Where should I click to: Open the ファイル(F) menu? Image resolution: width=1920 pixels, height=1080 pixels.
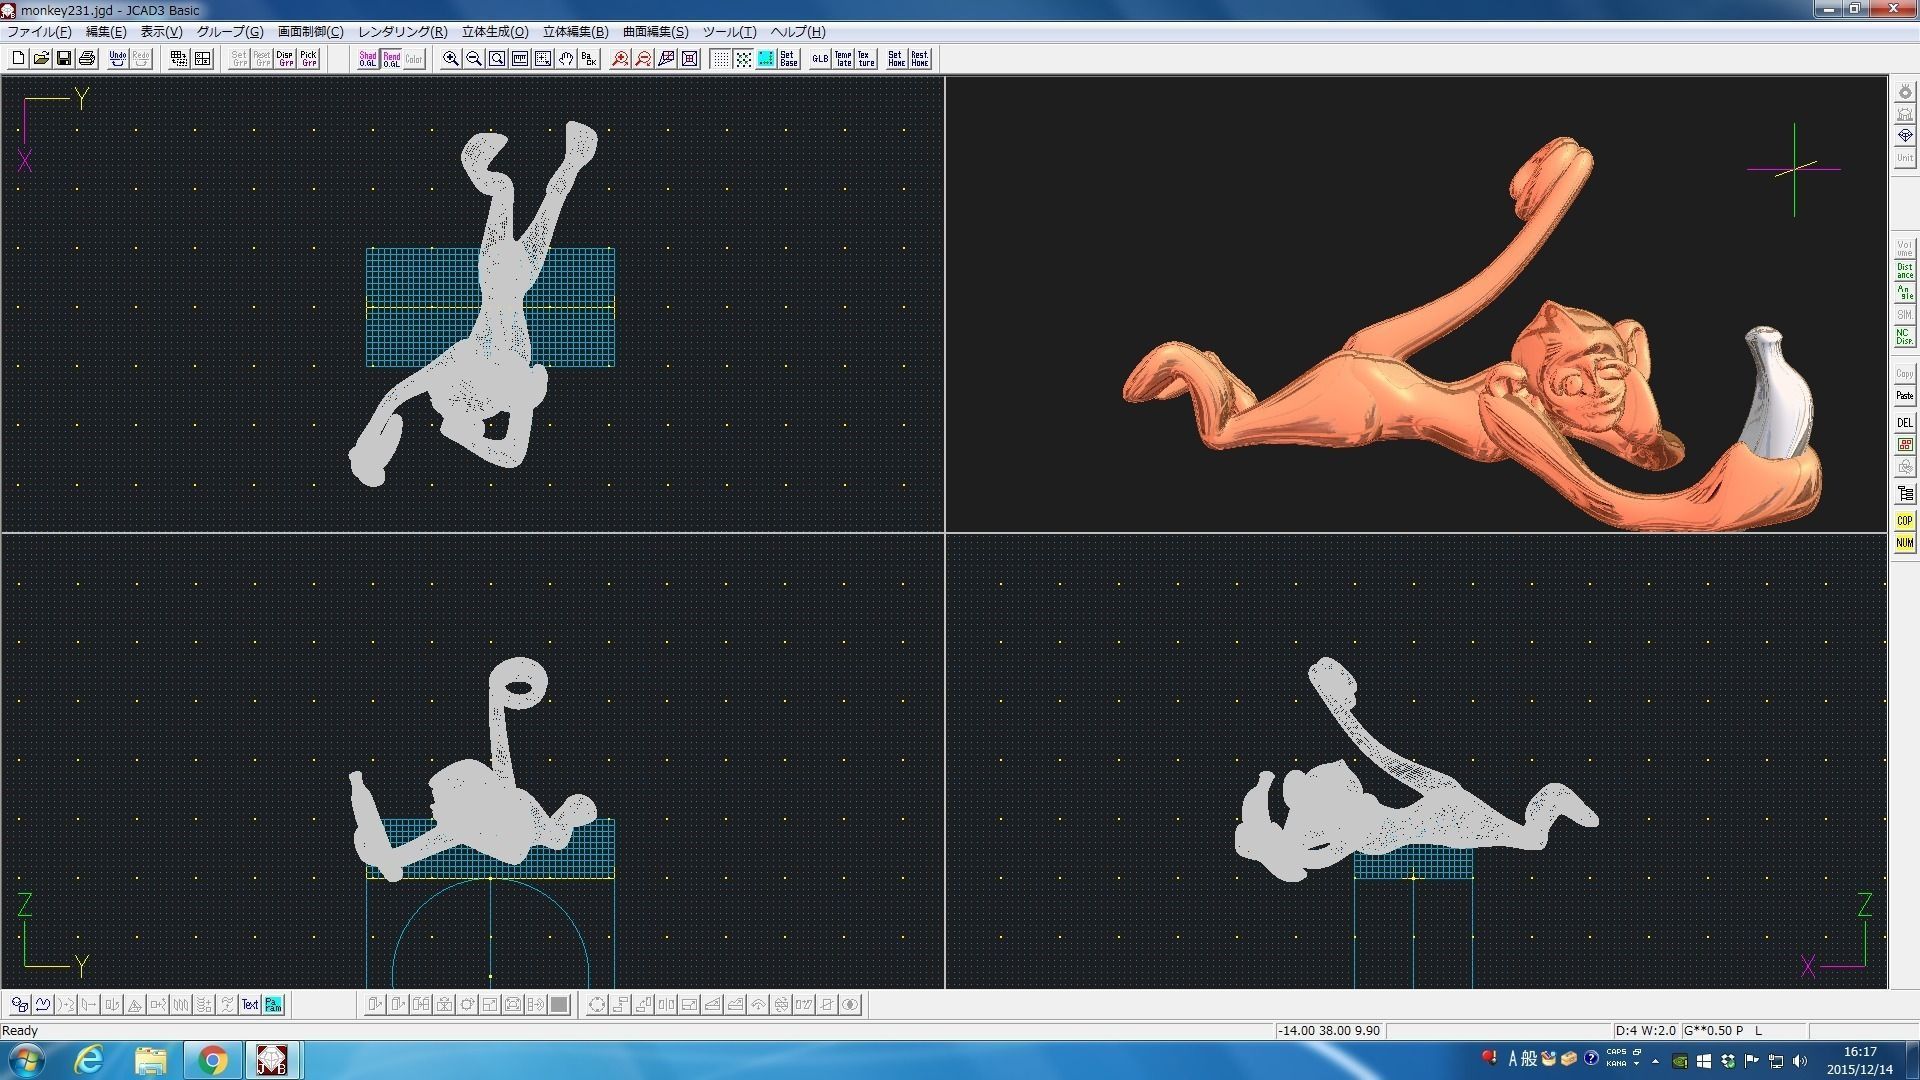click(39, 32)
